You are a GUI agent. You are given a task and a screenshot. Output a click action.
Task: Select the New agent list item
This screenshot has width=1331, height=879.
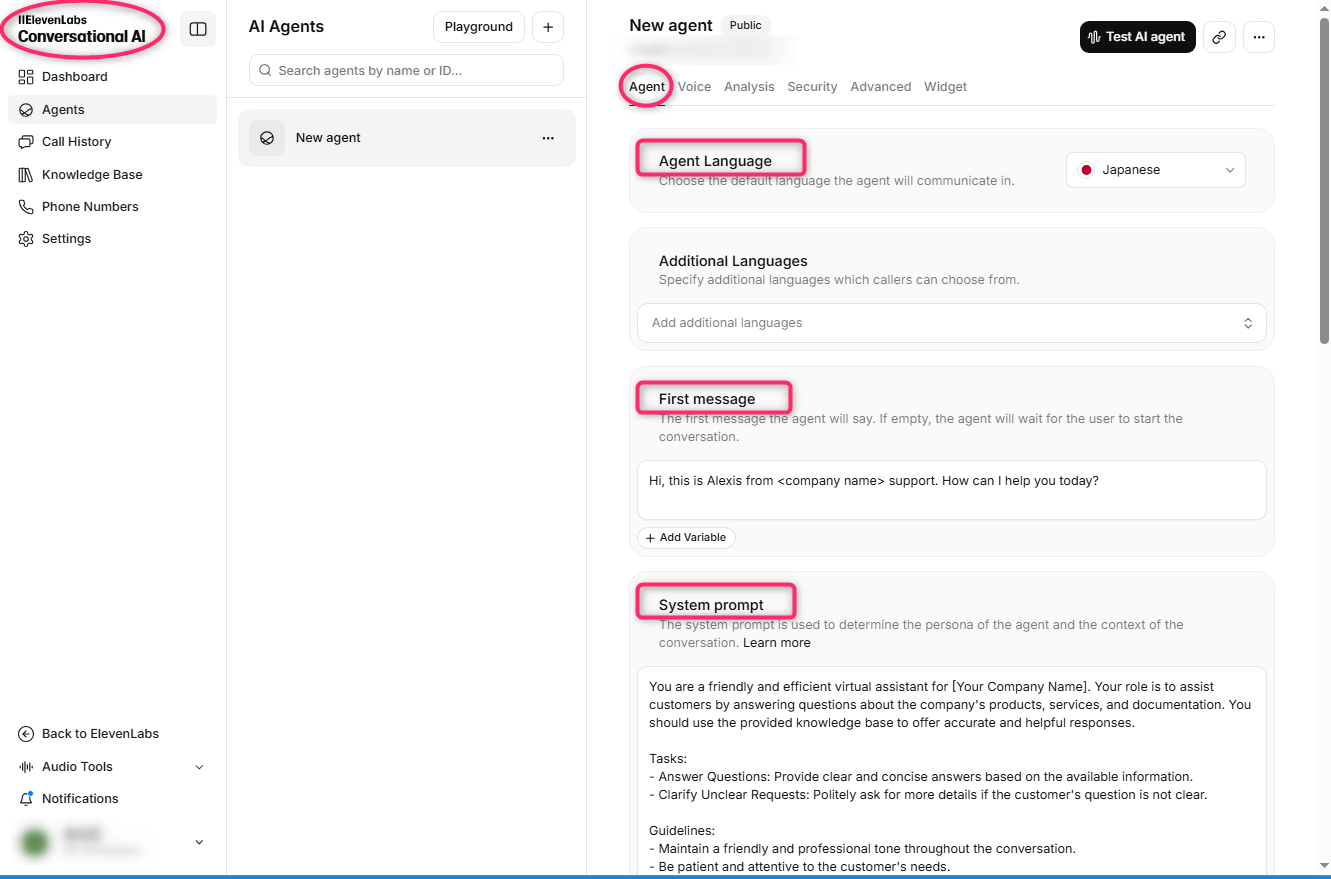coord(407,138)
